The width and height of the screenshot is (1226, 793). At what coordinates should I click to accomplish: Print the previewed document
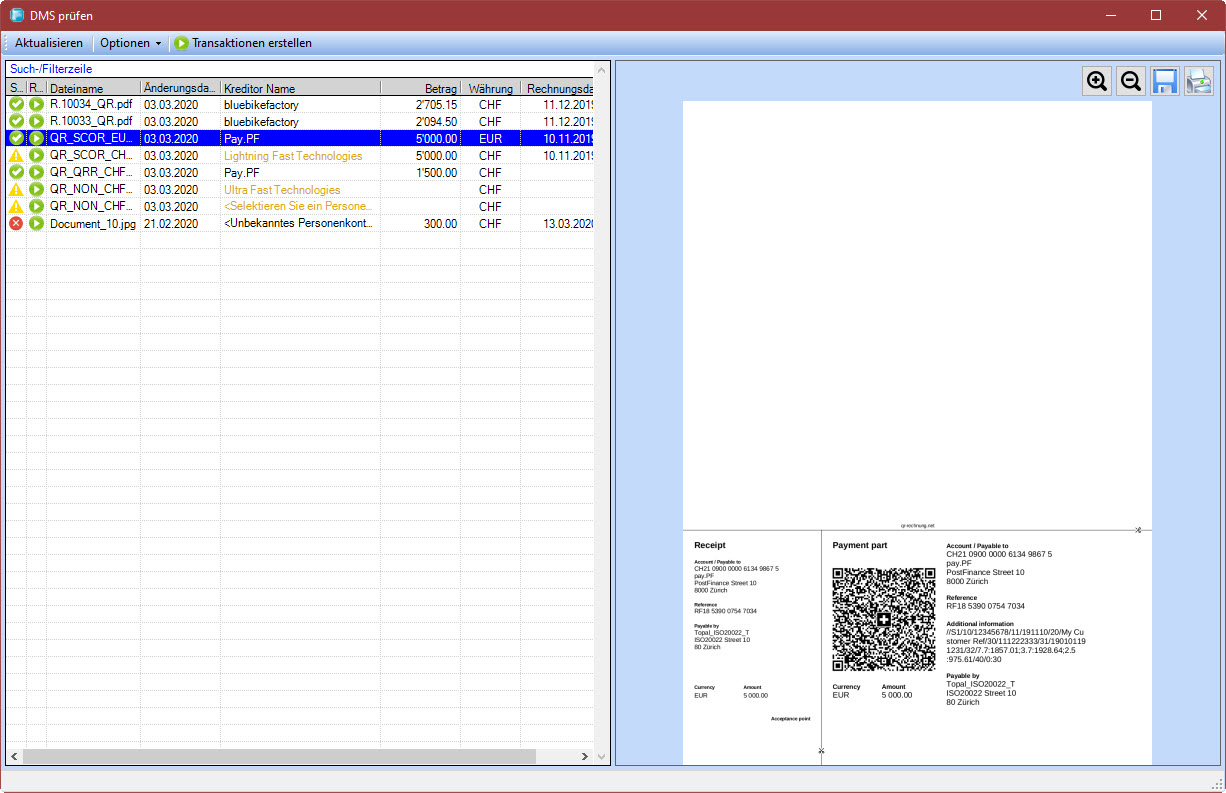click(1198, 82)
